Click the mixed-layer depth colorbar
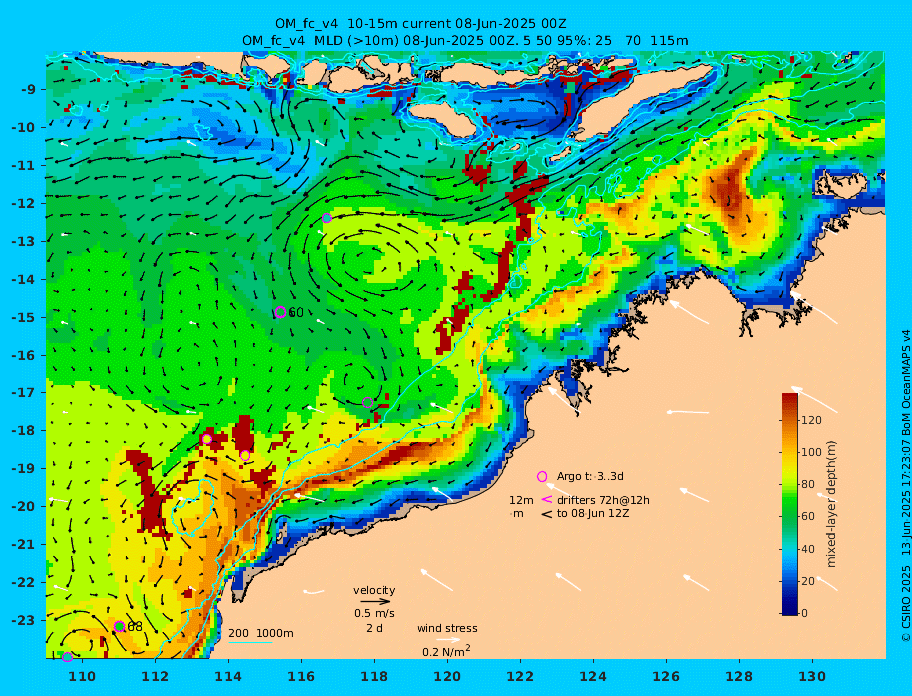The image size is (912, 696). point(790,504)
